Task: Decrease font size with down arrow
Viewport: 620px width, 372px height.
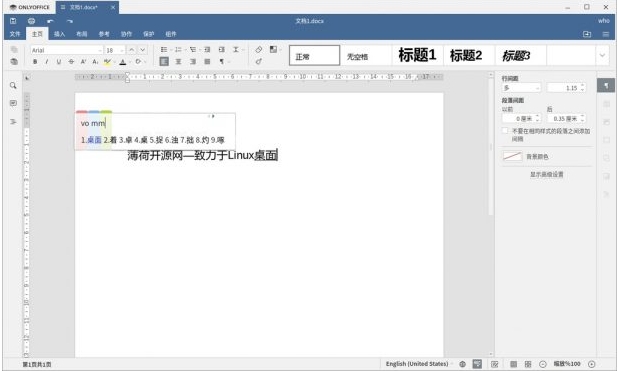Action: [143, 50]
